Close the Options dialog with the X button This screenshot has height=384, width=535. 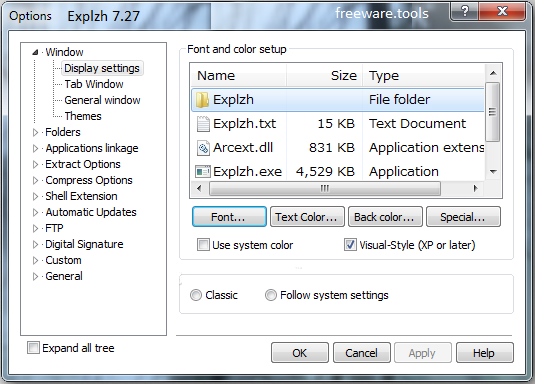(x=502, y=12)
